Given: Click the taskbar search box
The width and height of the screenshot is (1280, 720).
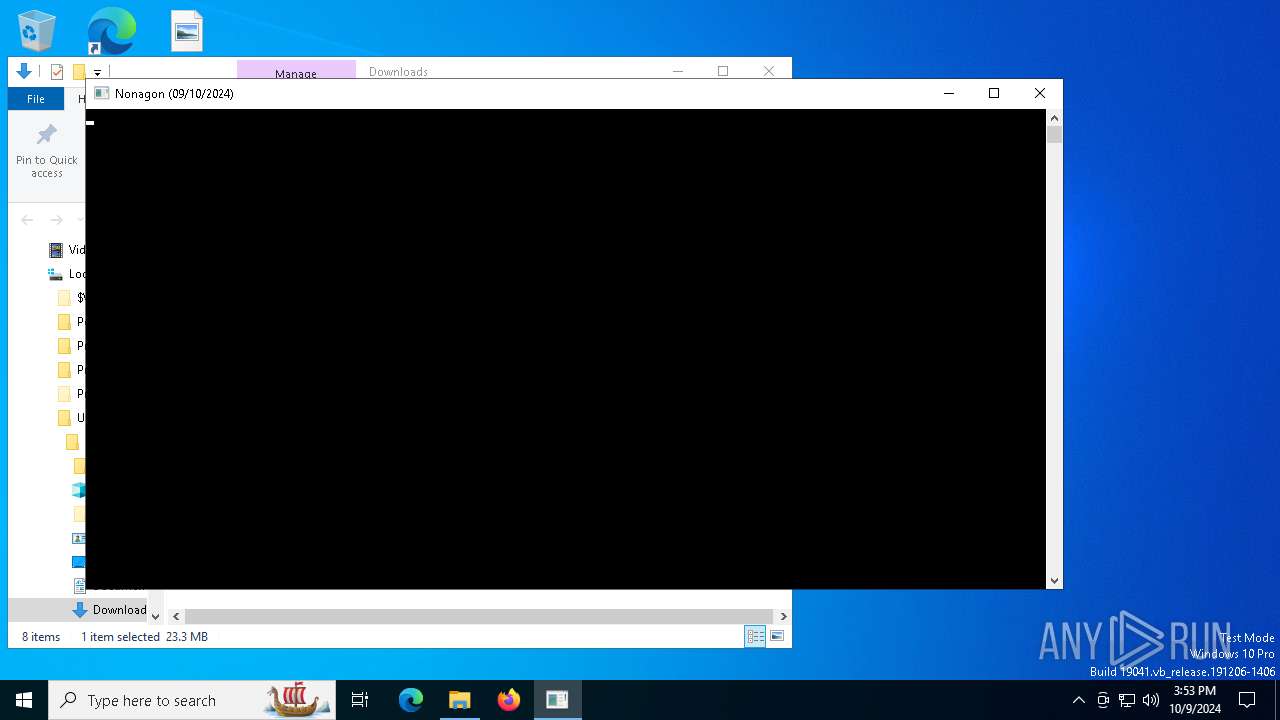Looking at the screenshot, I should [x=193, y=700].
